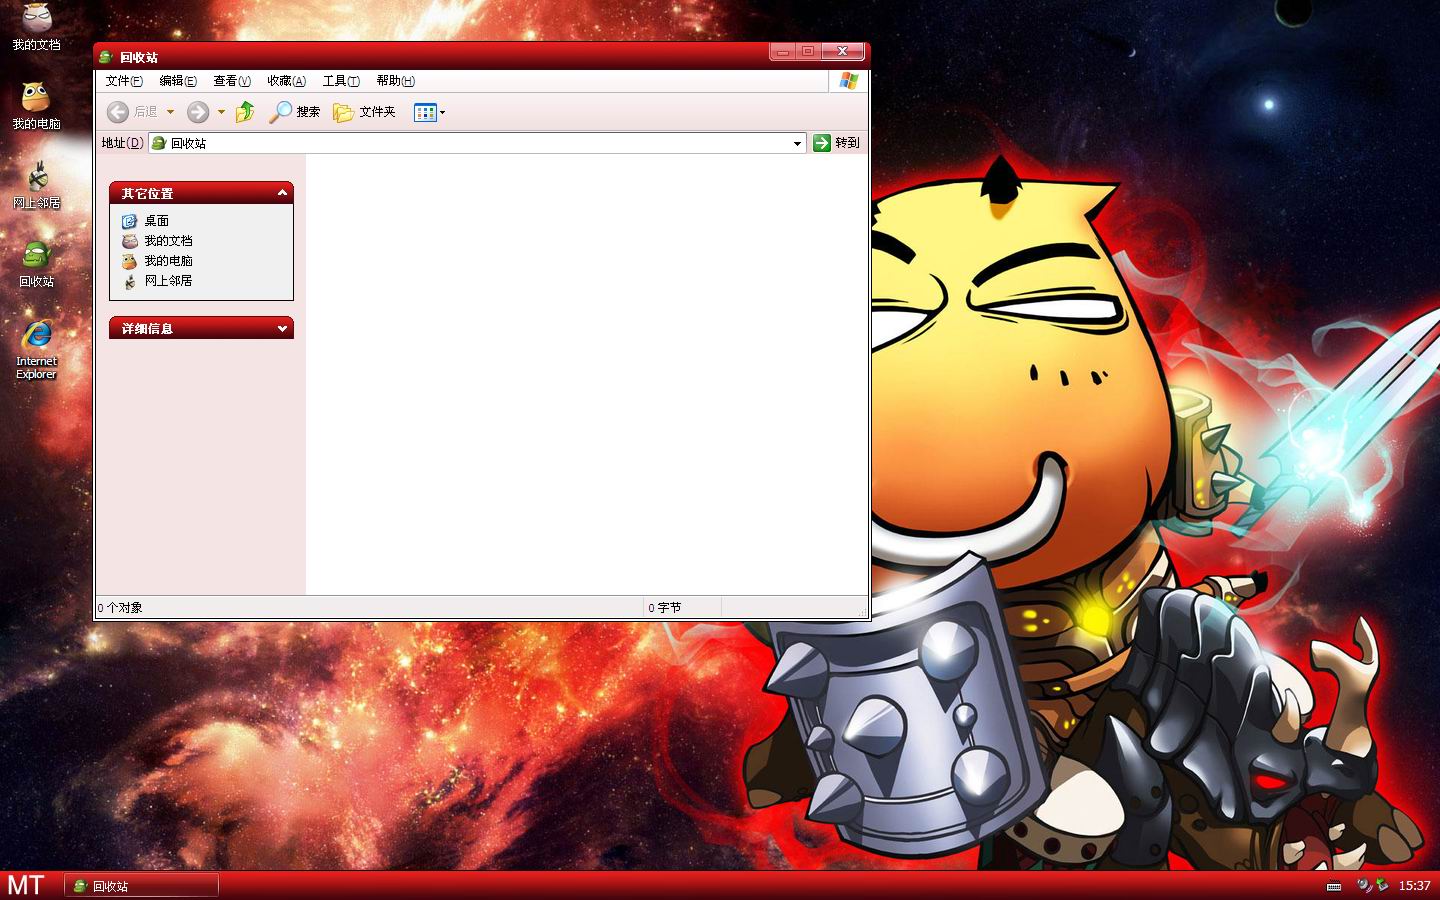Click the taskbar clock 15:37
Image resolution: width=1440 pixels, height=900 pixels.
(1414, 886)
